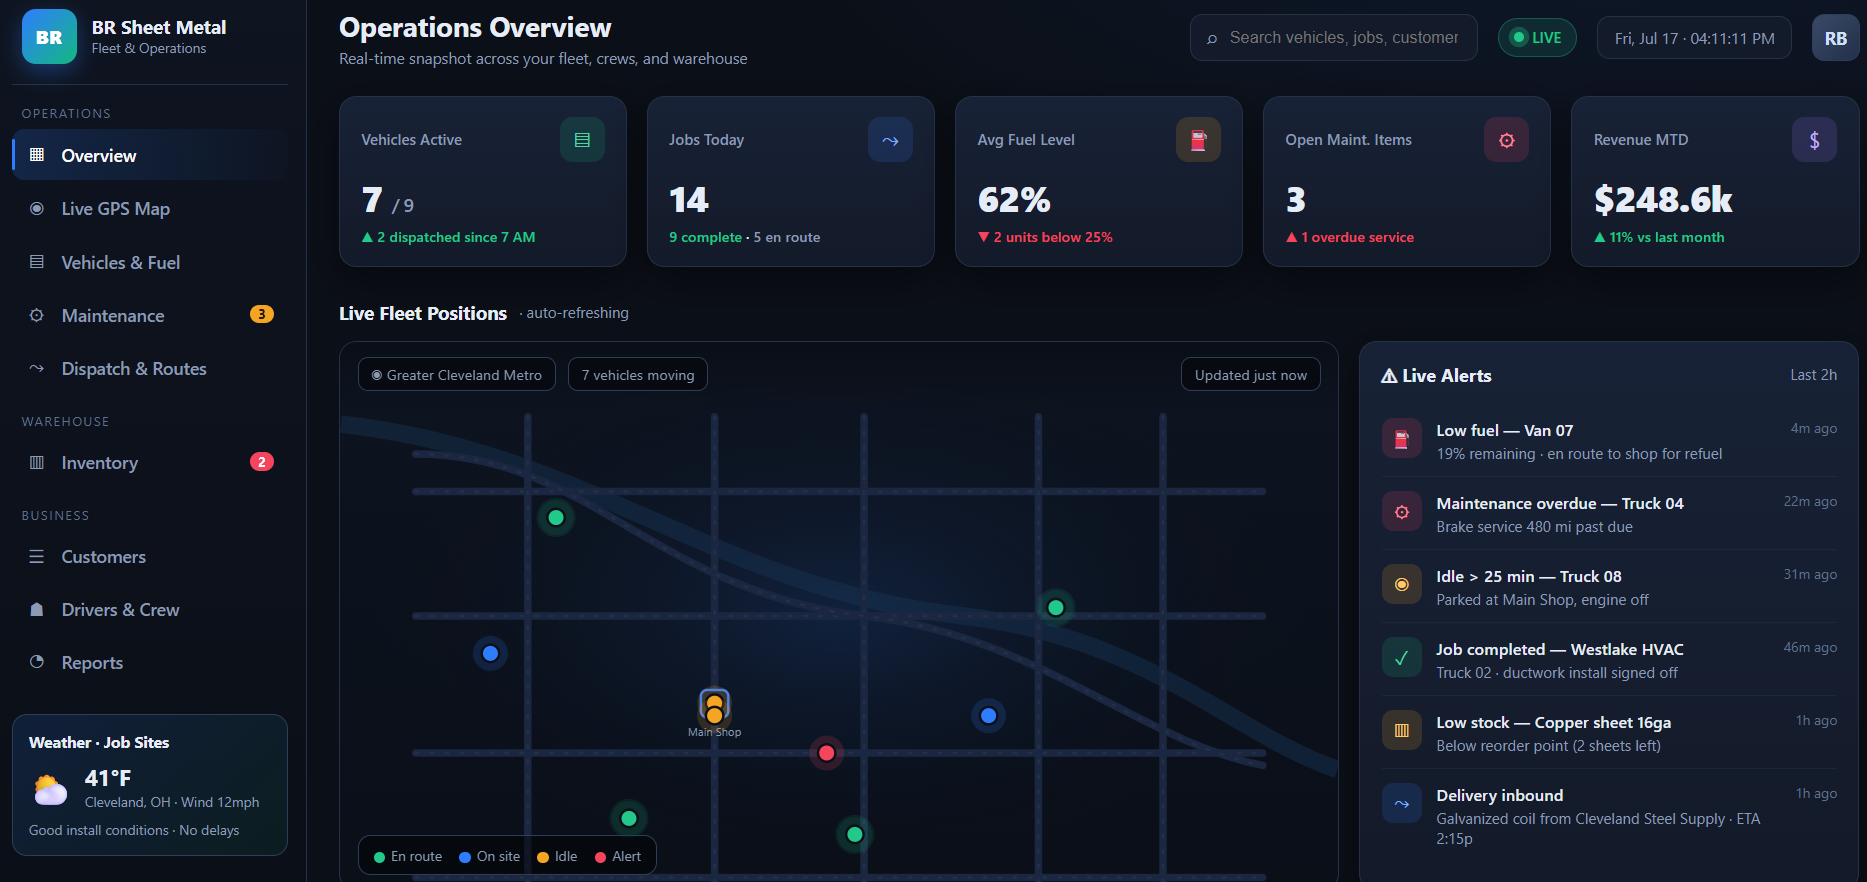Viewport: 1867px width, 882px height.
Task: Open the Idle Truck 08 alert
Action: click(1609, 587)
